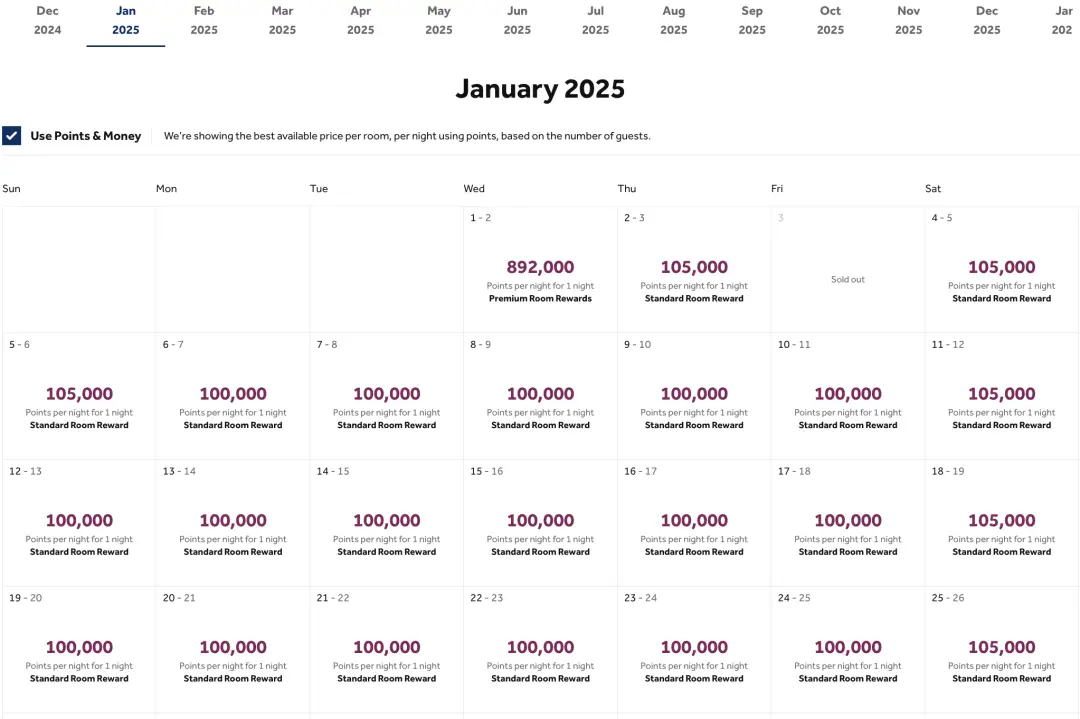Open the Dec 2025 month tab

click(x=987, y=20)
